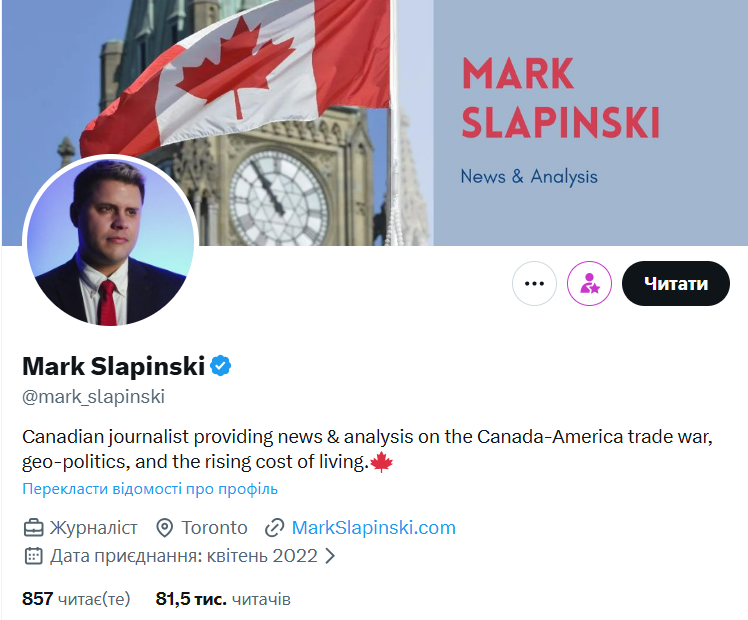Image resolution: width=748 pixels, height=620 pixels.
Task: Click the magenta subscribe person-star icon
Action: (x=589, y=284)
